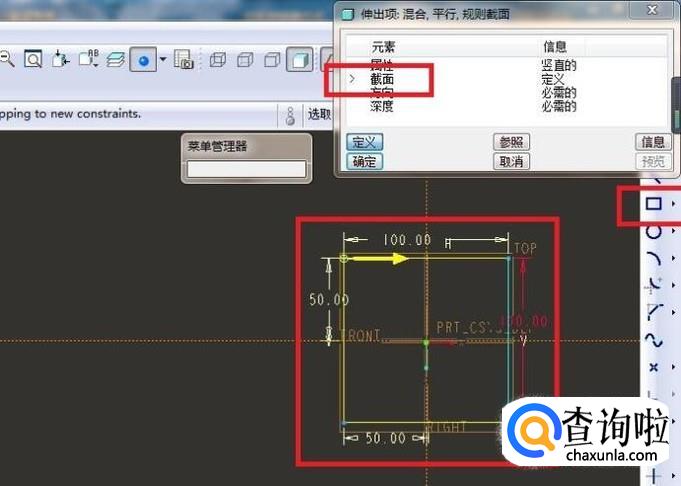Click the Refit zoom window icon
Screen dimensions: 681x486
[33, 59]
